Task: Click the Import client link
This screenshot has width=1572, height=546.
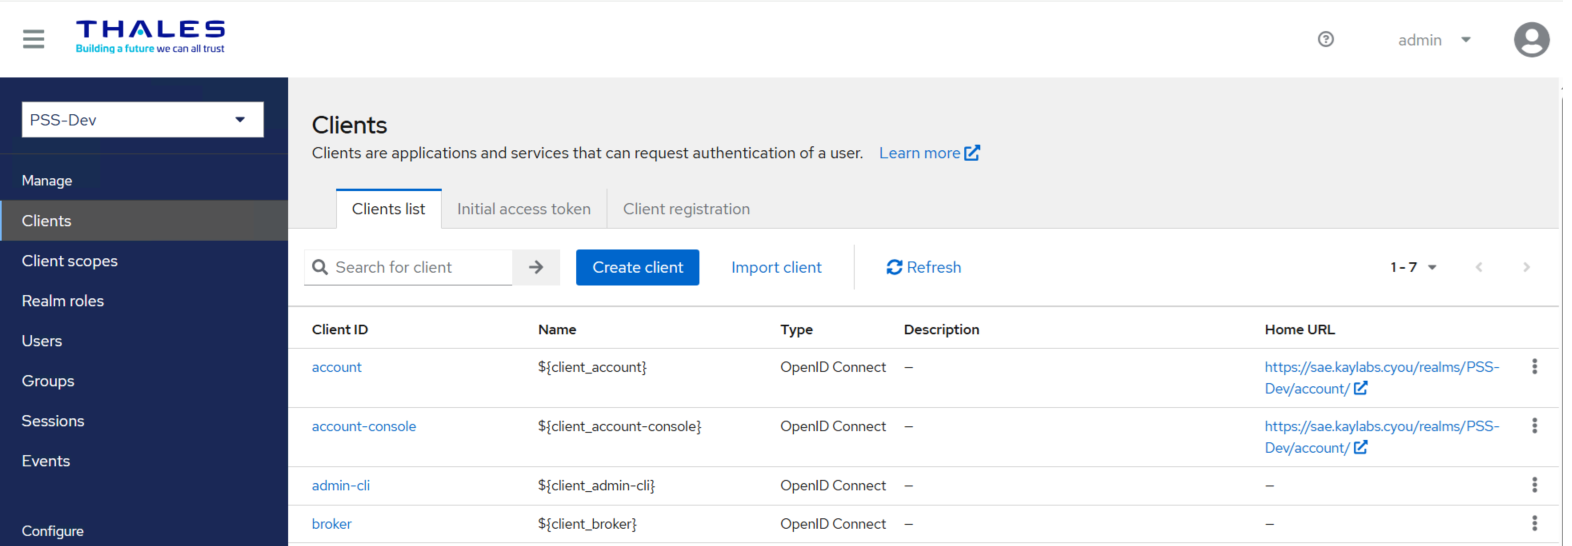Action: [x=776, y=267]
